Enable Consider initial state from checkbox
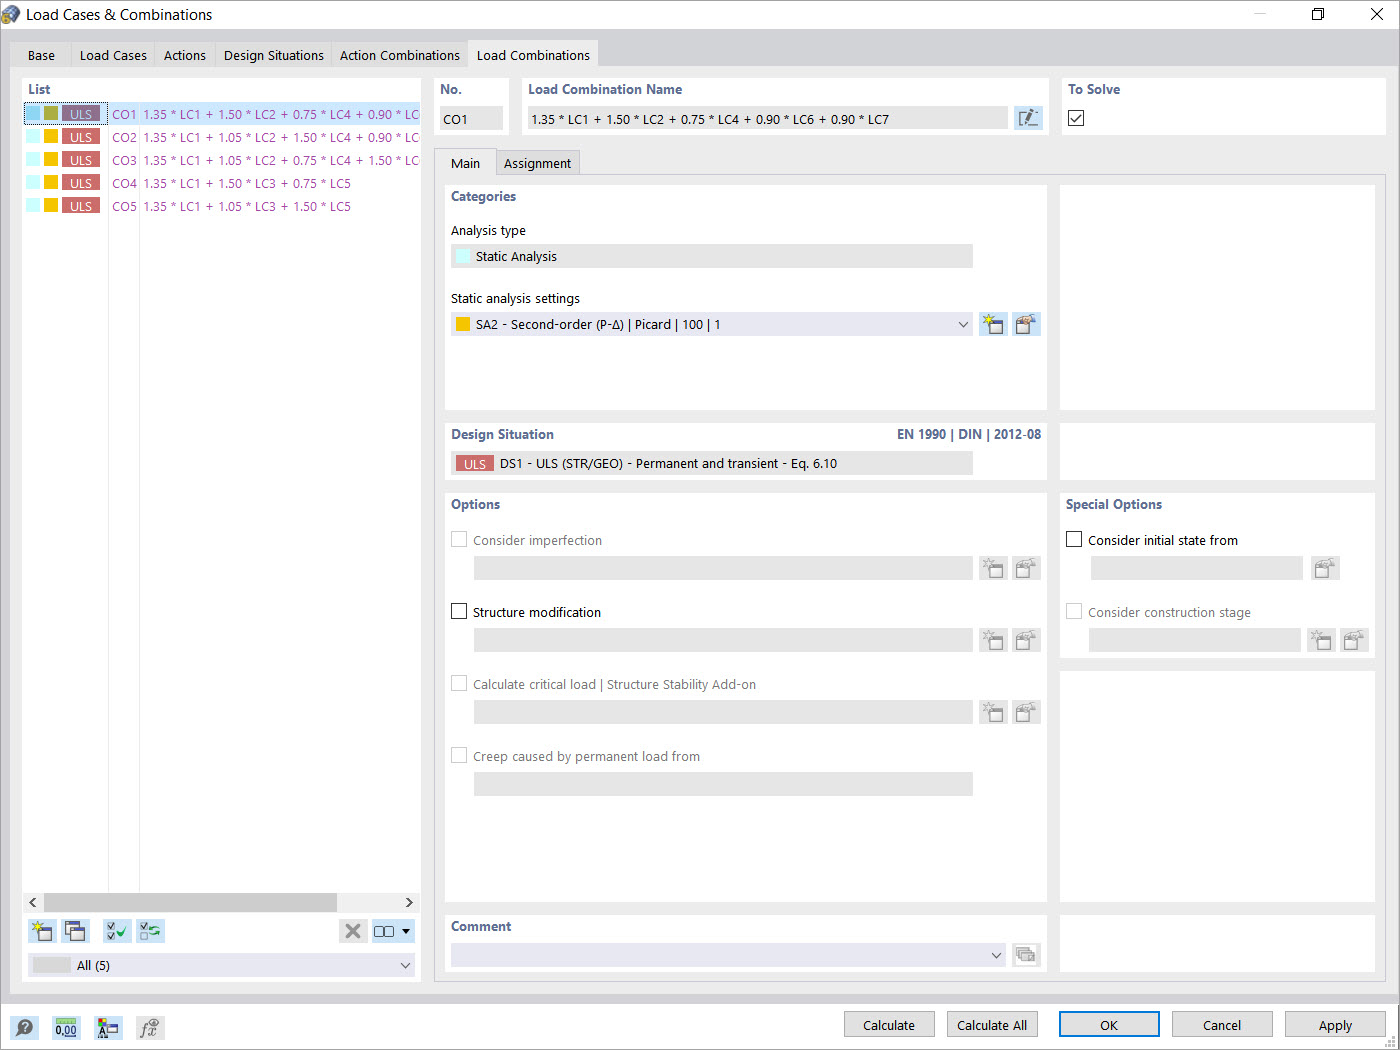 point(1074,539)
